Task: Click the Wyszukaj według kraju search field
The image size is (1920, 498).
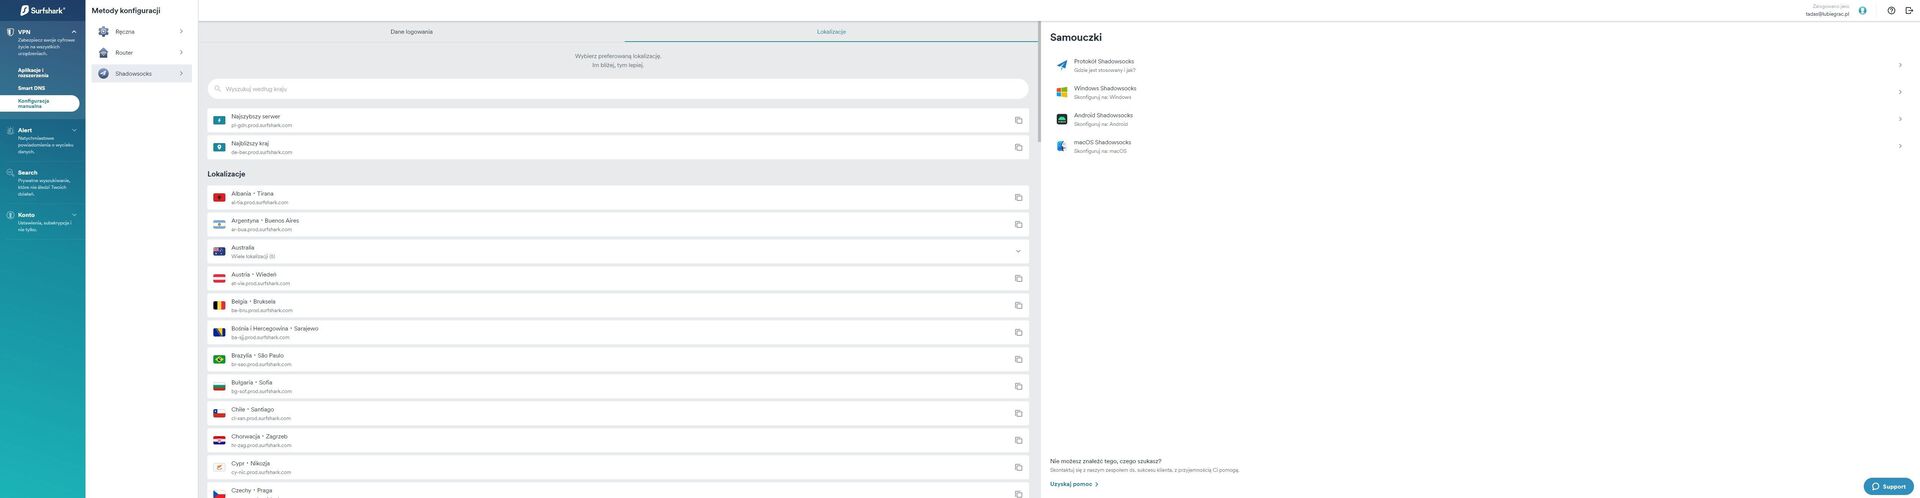Action: click(618, 89)
